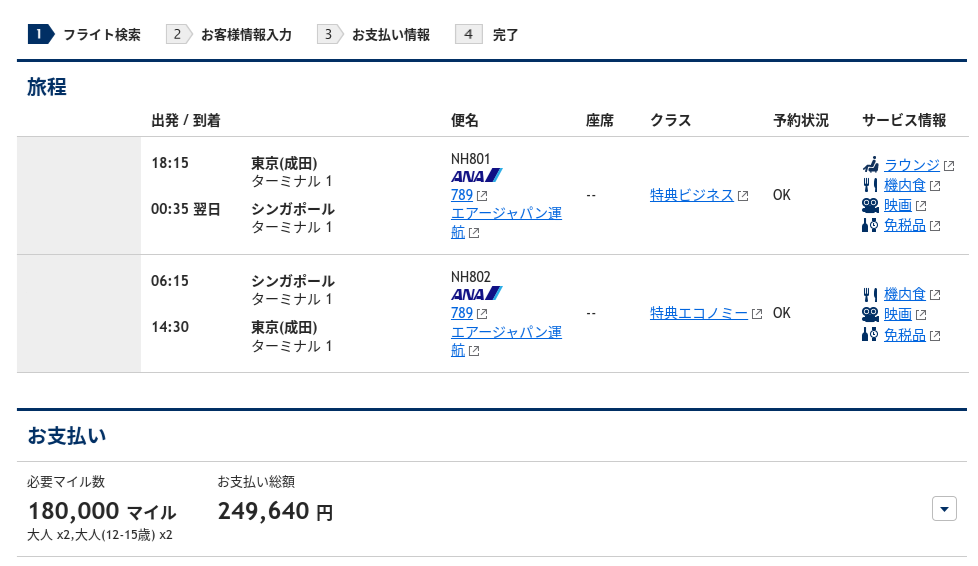This screenshot has height=566, width=978.
Task: Click the movie camera icon for NH802
Action: 871,314
